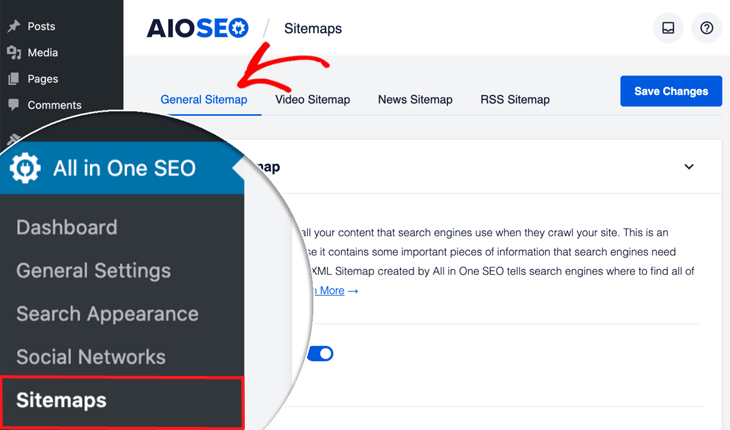Viewport: 730px width, 430px height.
Task: Open Search Appearance menu item
Action: pyautogui.click(x=107, y=313)
